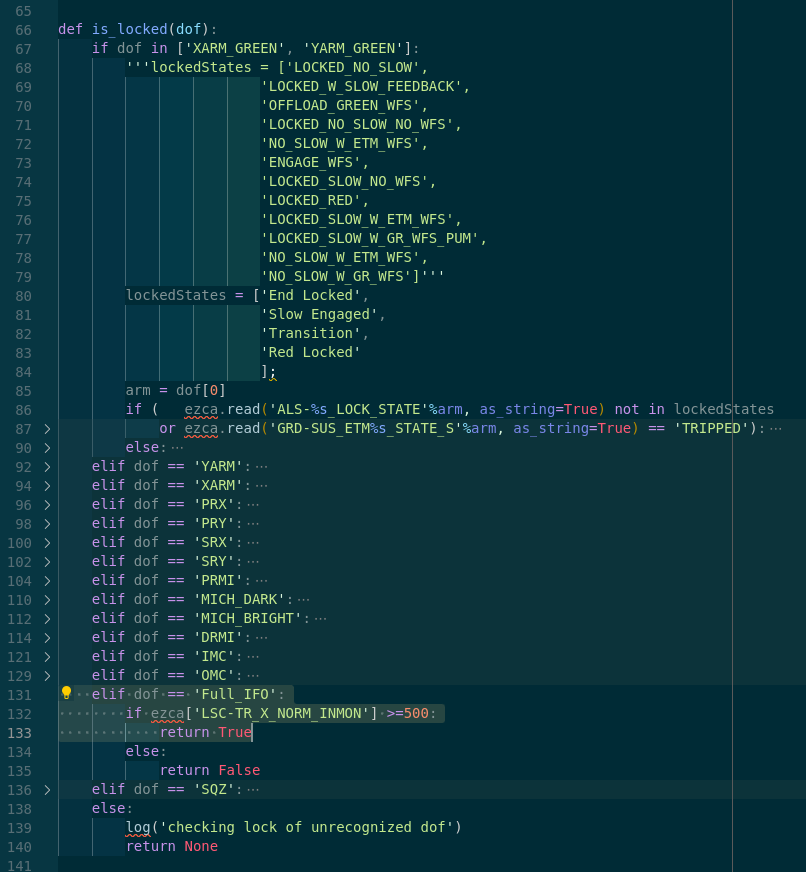Screen dimensions: 806x872
Task: Click 'Full_IFO' string on line 131
Action: tap(235, 694)
